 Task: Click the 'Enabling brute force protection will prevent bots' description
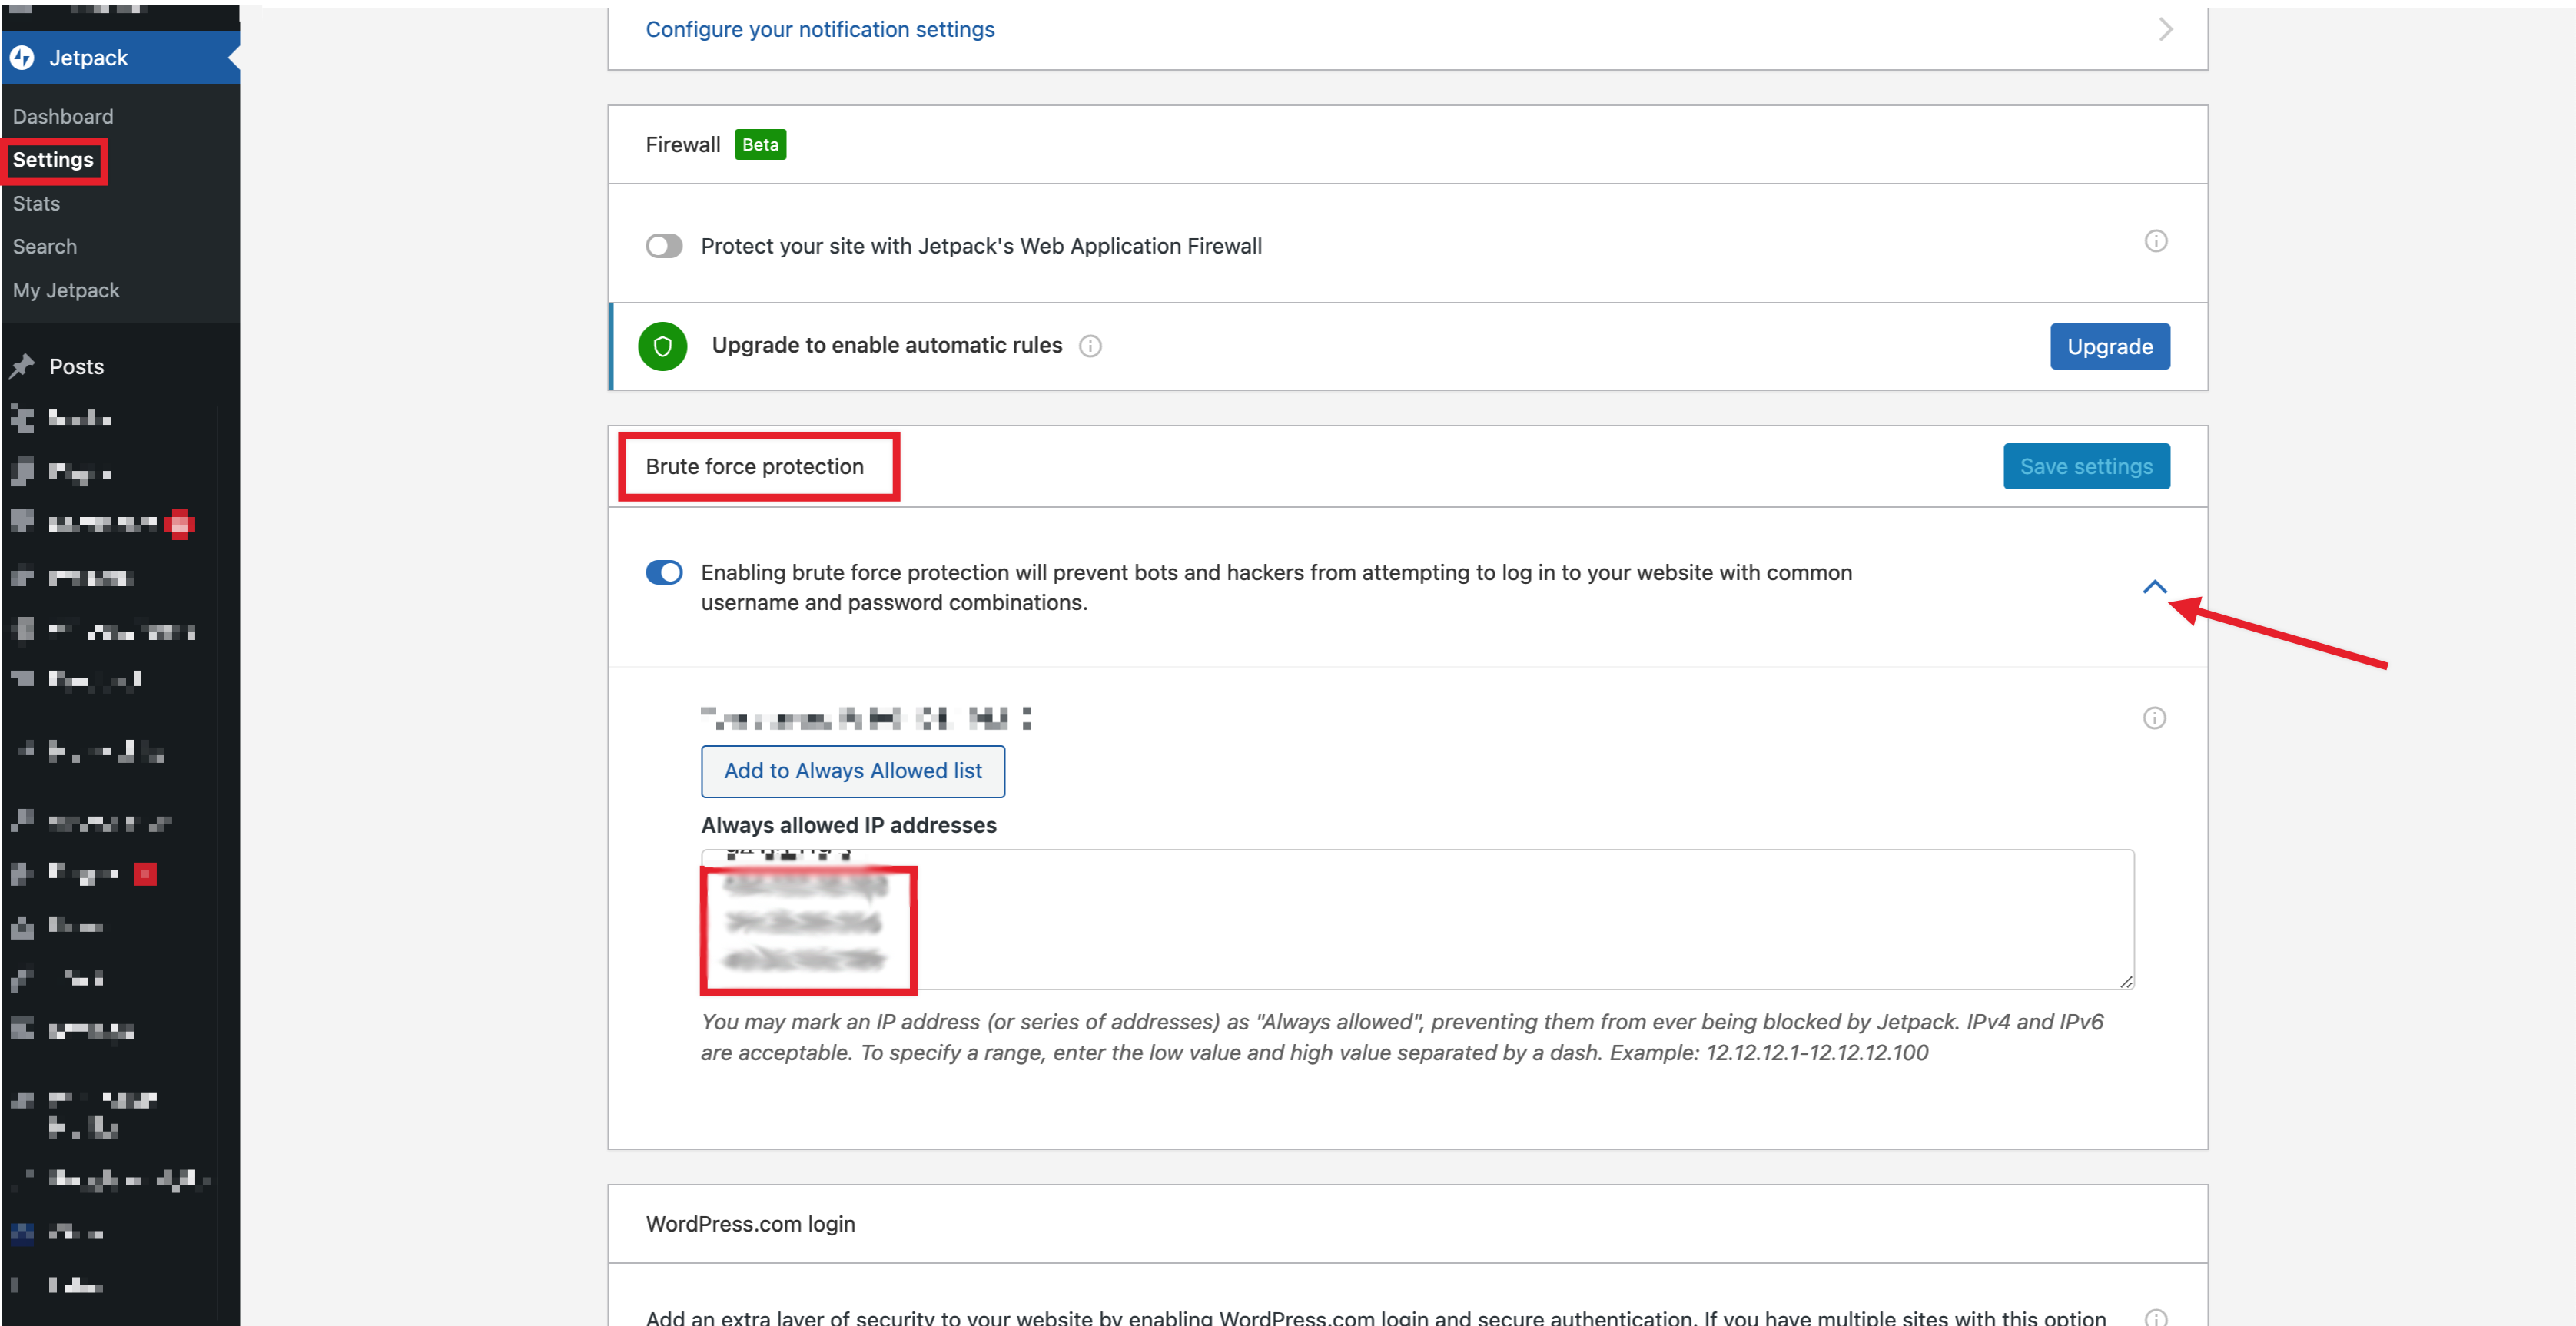coord(1276,587)
